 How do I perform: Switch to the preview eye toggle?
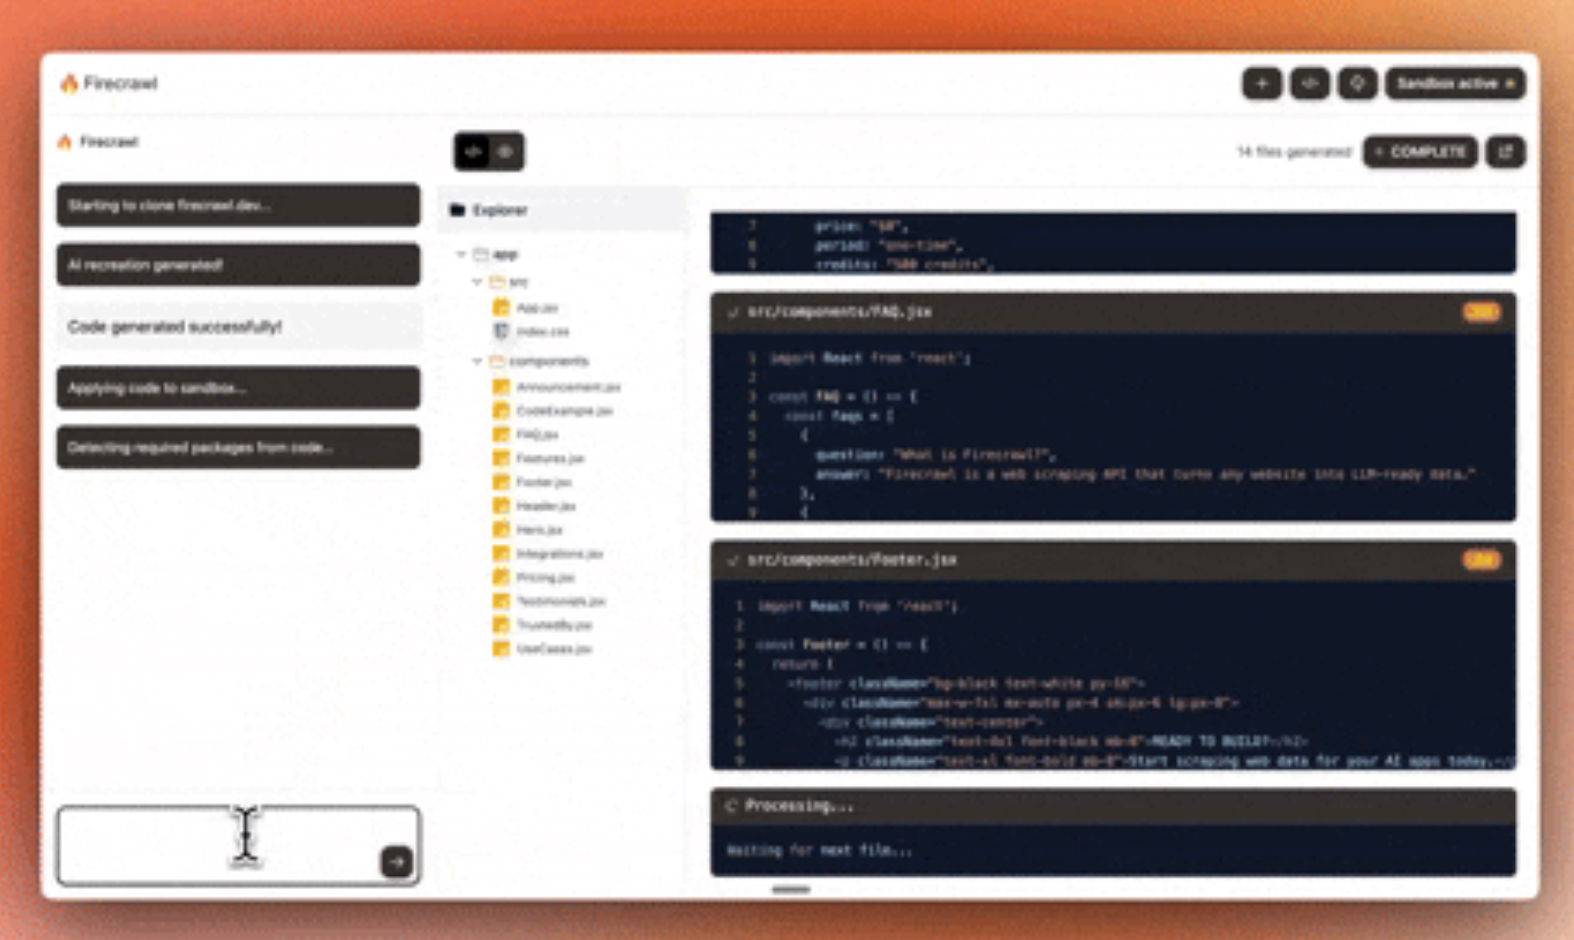point(506,152)
